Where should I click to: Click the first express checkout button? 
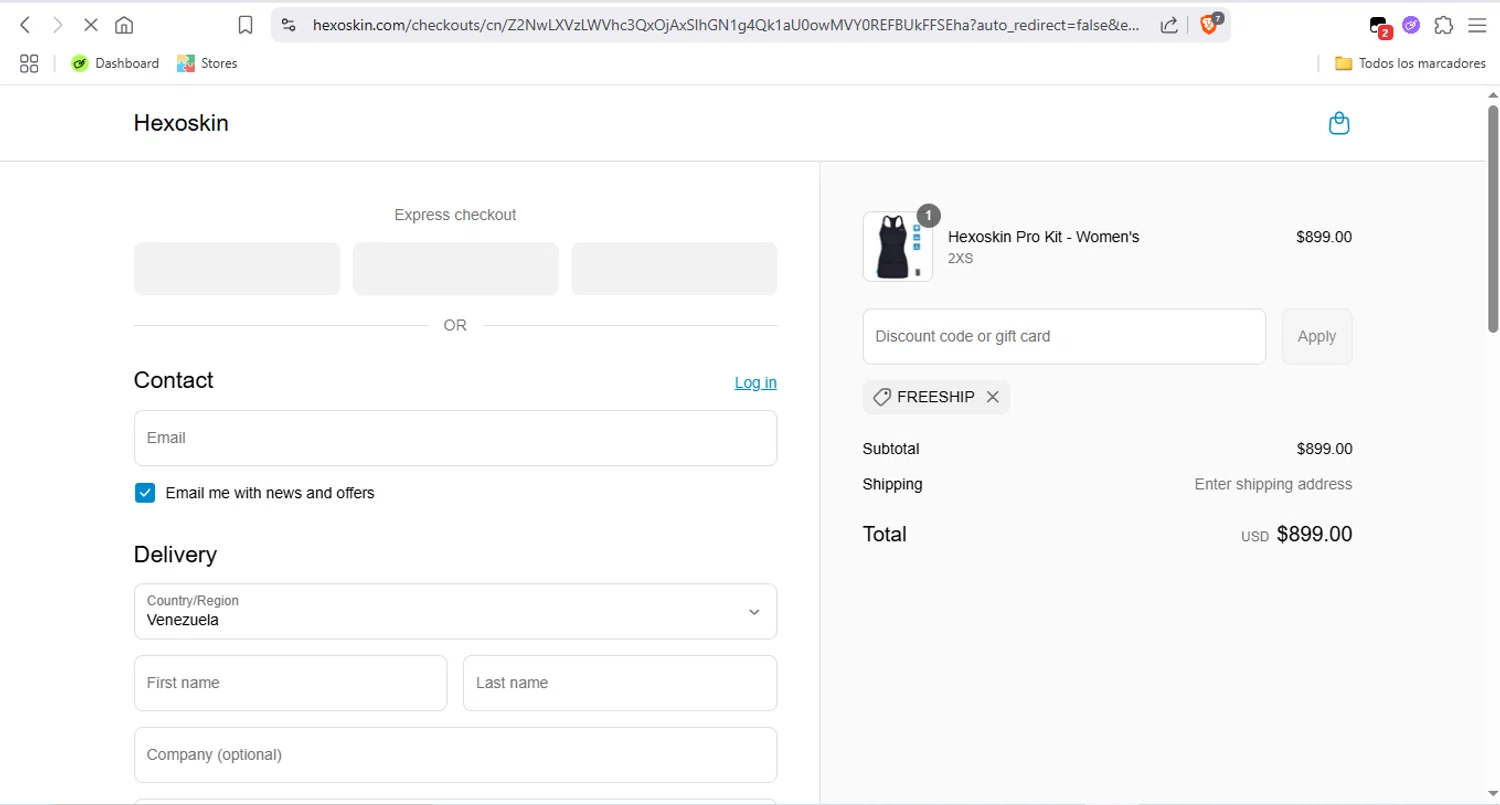(237, 268)
